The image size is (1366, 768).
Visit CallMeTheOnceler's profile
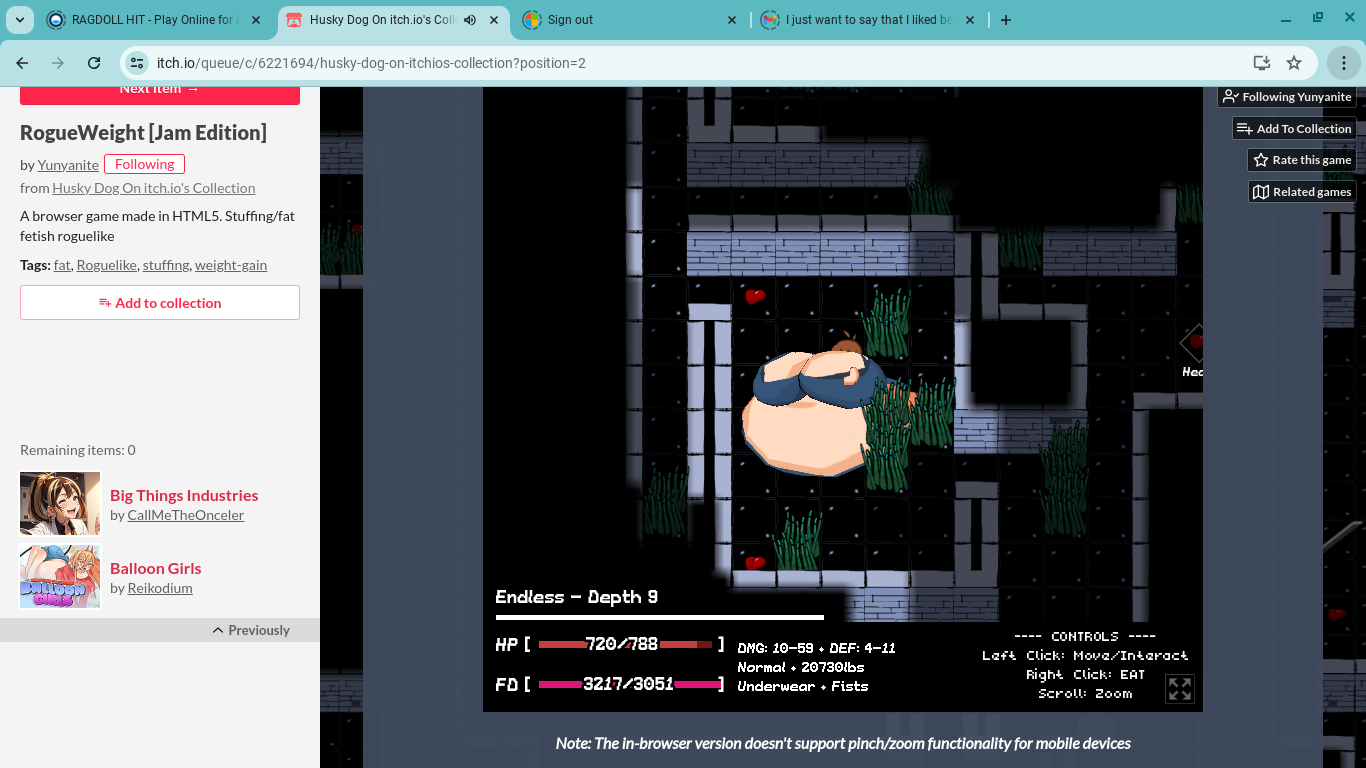[x=186, y=515]
